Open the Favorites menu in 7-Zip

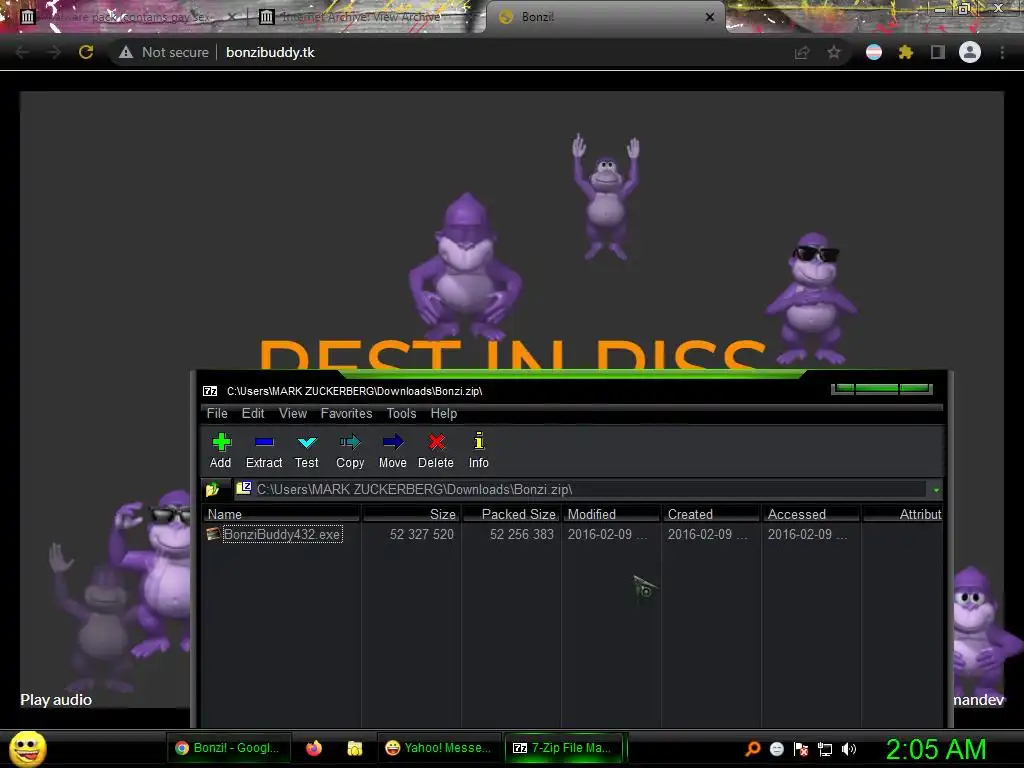[346, 413]
